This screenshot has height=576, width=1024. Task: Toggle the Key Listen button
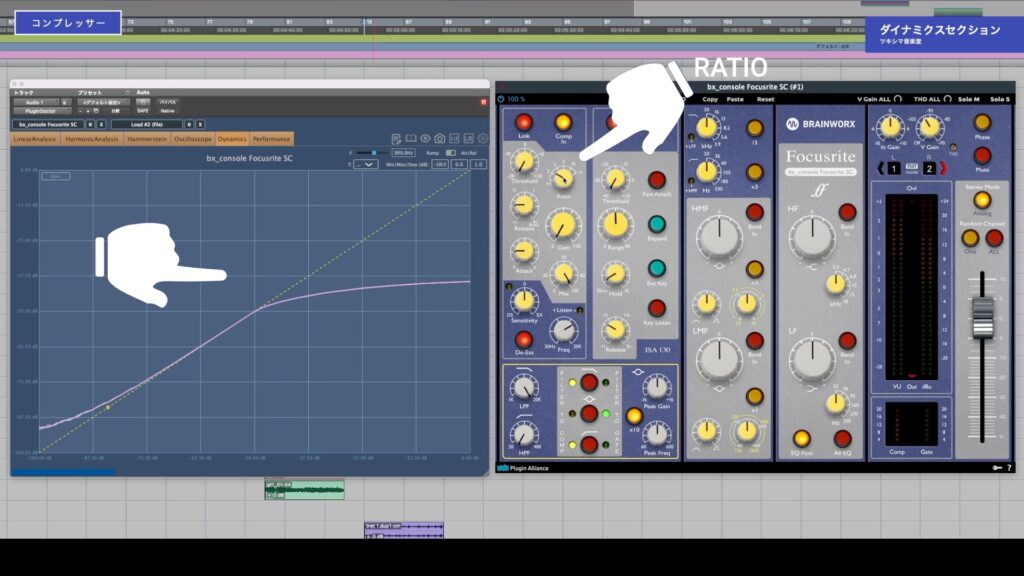click(656, 308)
